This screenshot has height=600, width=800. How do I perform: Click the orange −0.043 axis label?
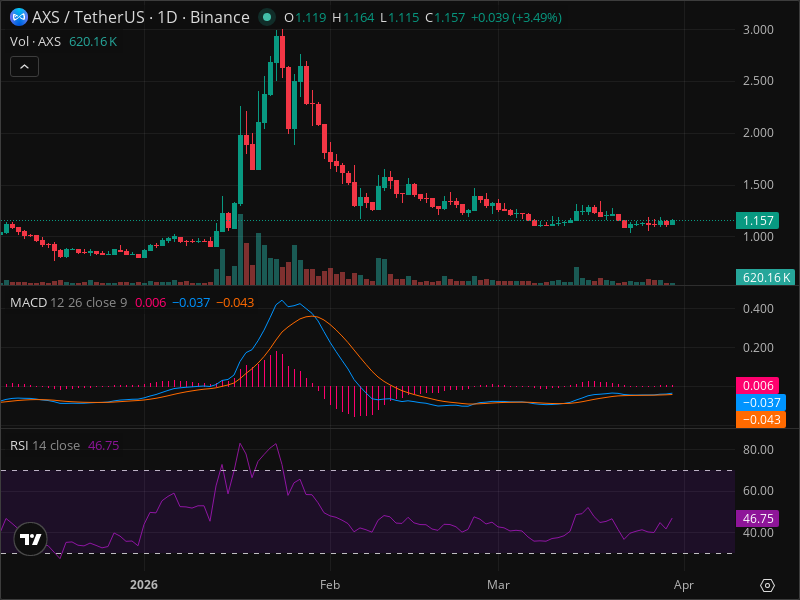click(x=761, y=419)
